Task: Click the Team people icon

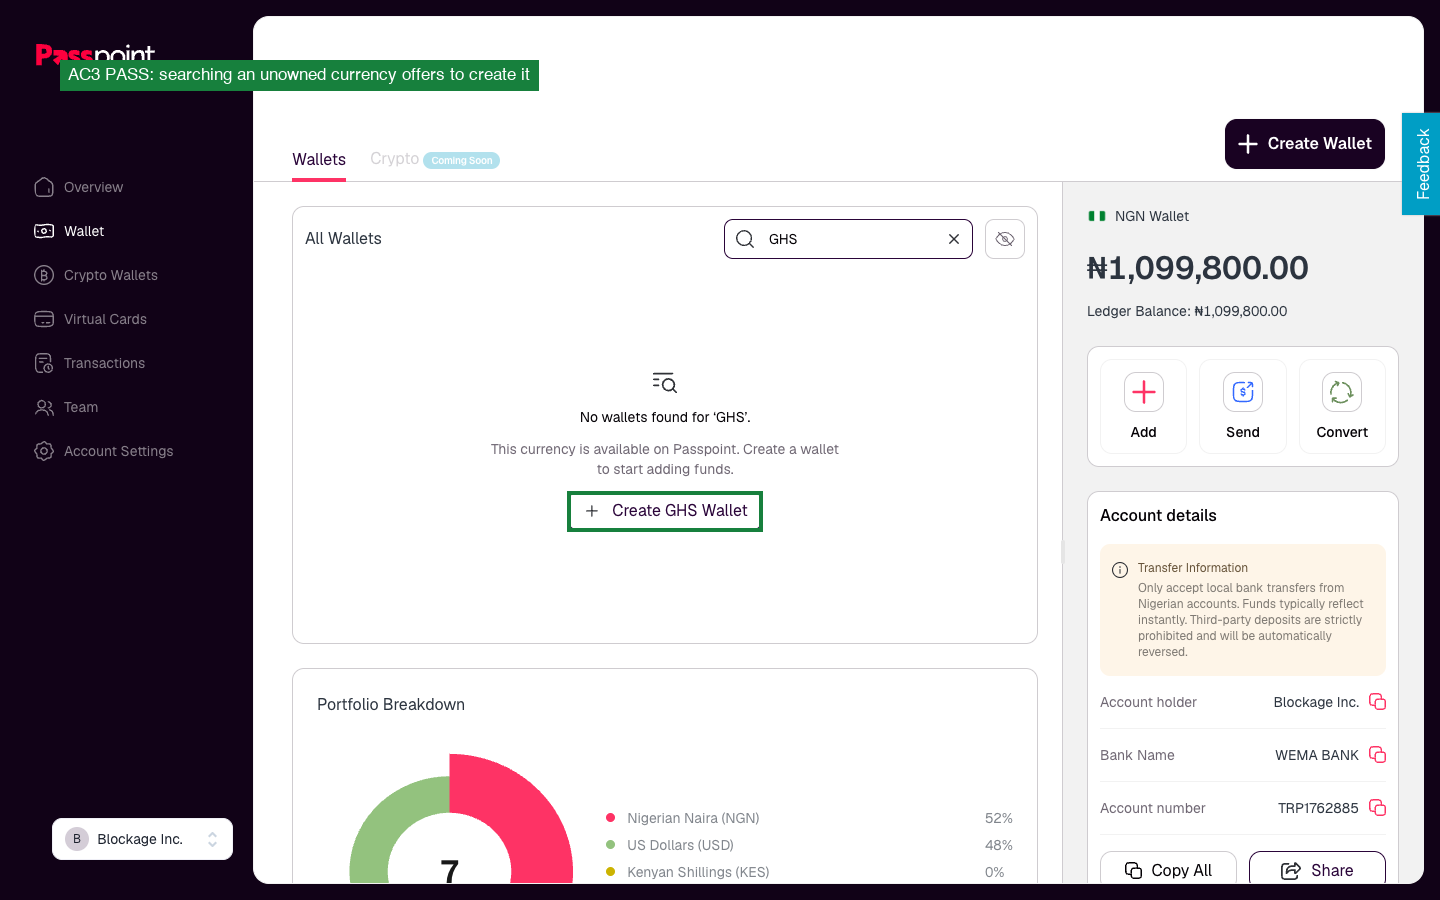Action: click(44, 407)
